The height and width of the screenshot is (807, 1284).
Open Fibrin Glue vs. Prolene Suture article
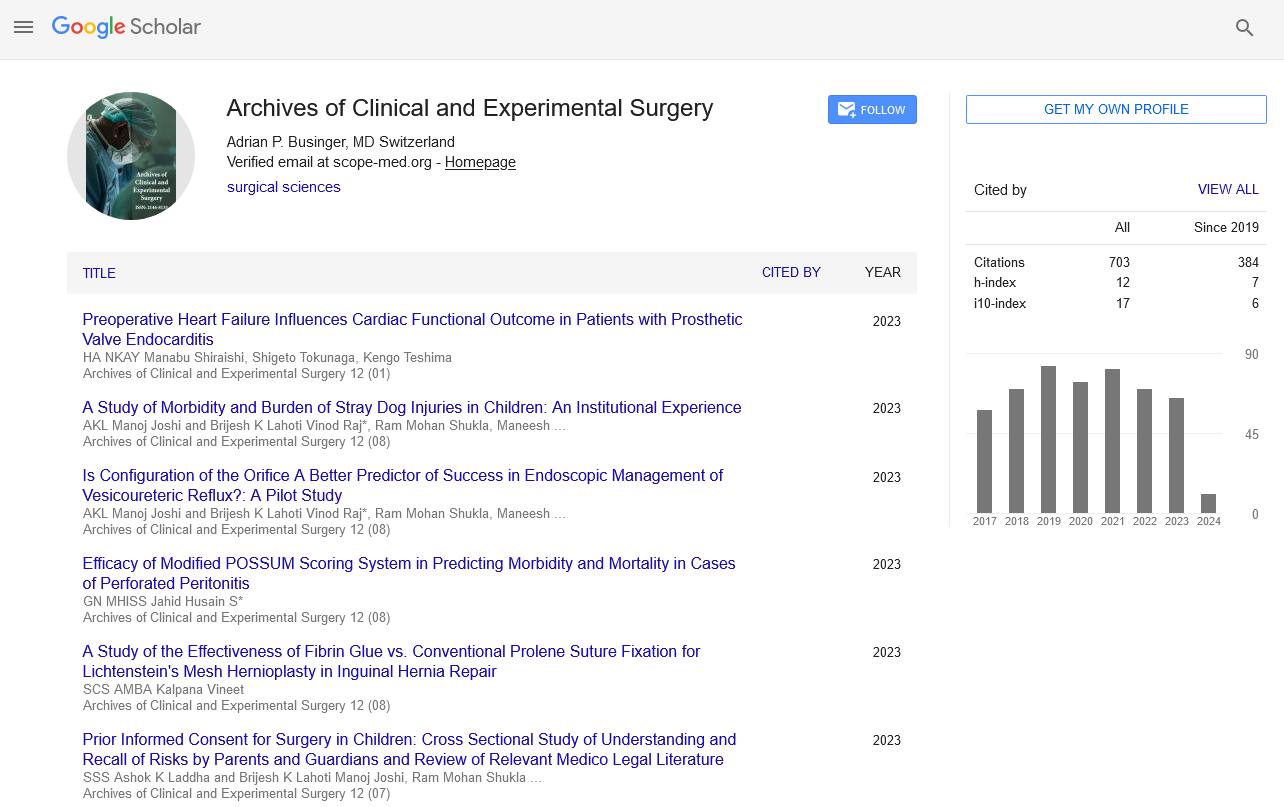(x=391, y=661)
